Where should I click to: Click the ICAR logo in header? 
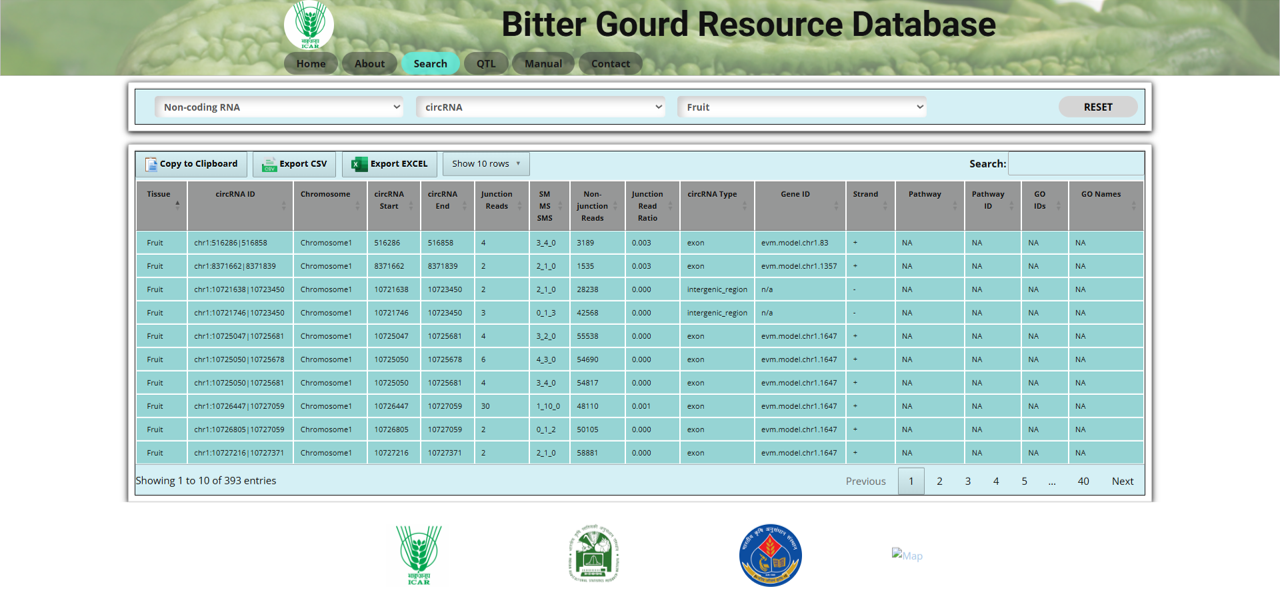[309, 25]
